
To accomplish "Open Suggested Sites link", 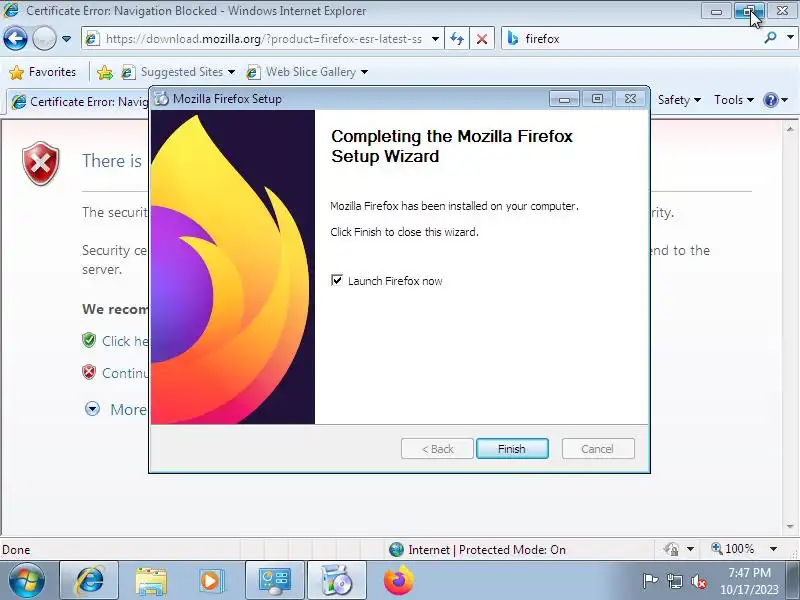I will tap(181, 72).
